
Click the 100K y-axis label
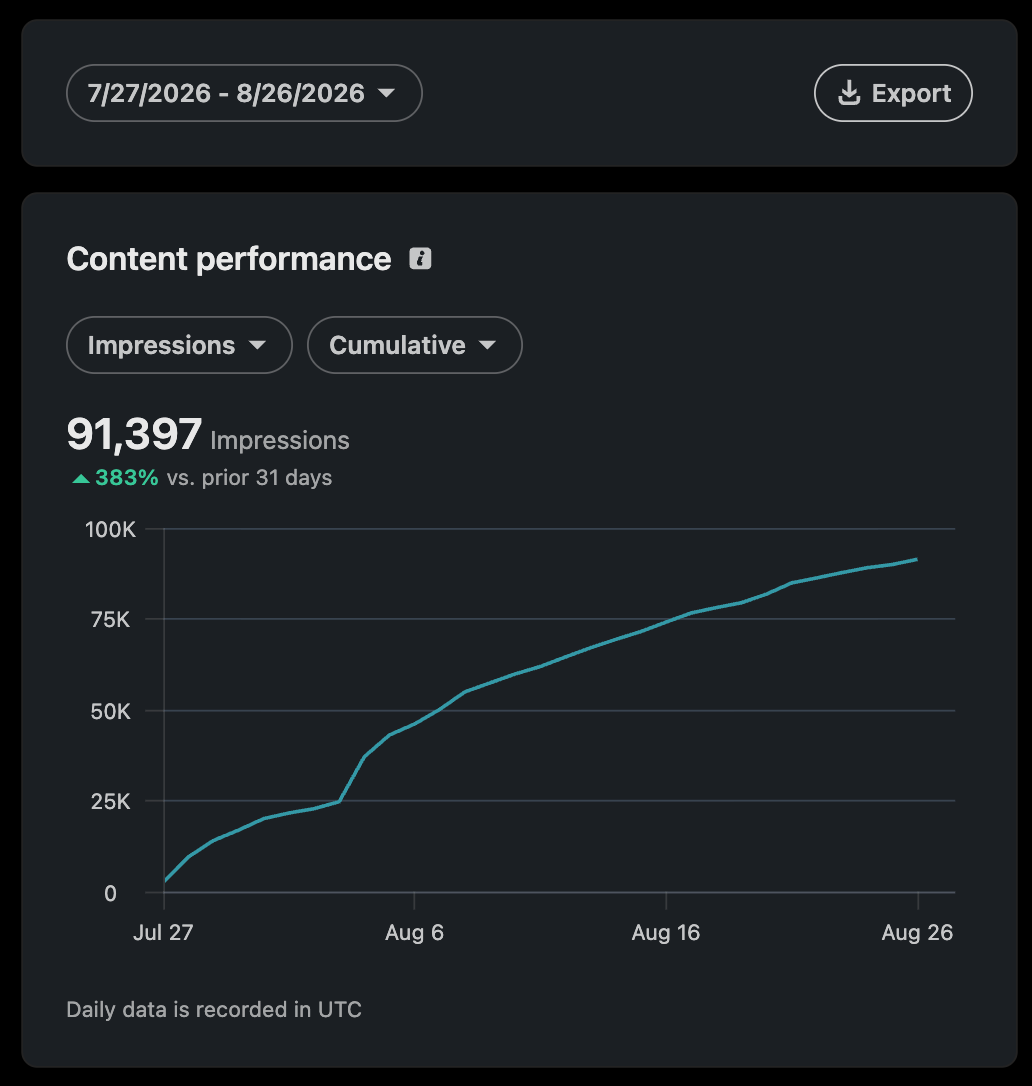pyautogui.click(x=110, y=530)
